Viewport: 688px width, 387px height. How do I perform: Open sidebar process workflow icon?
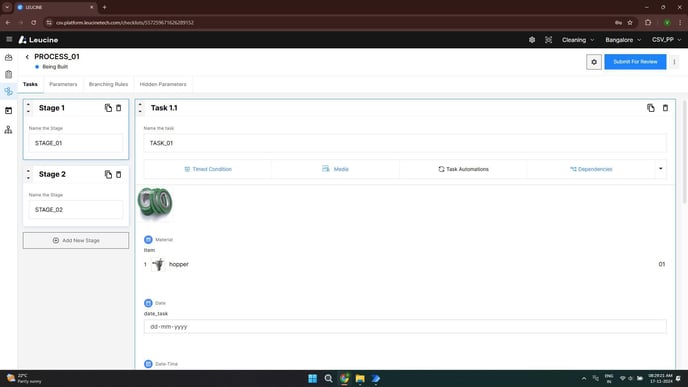click(8, 91)
